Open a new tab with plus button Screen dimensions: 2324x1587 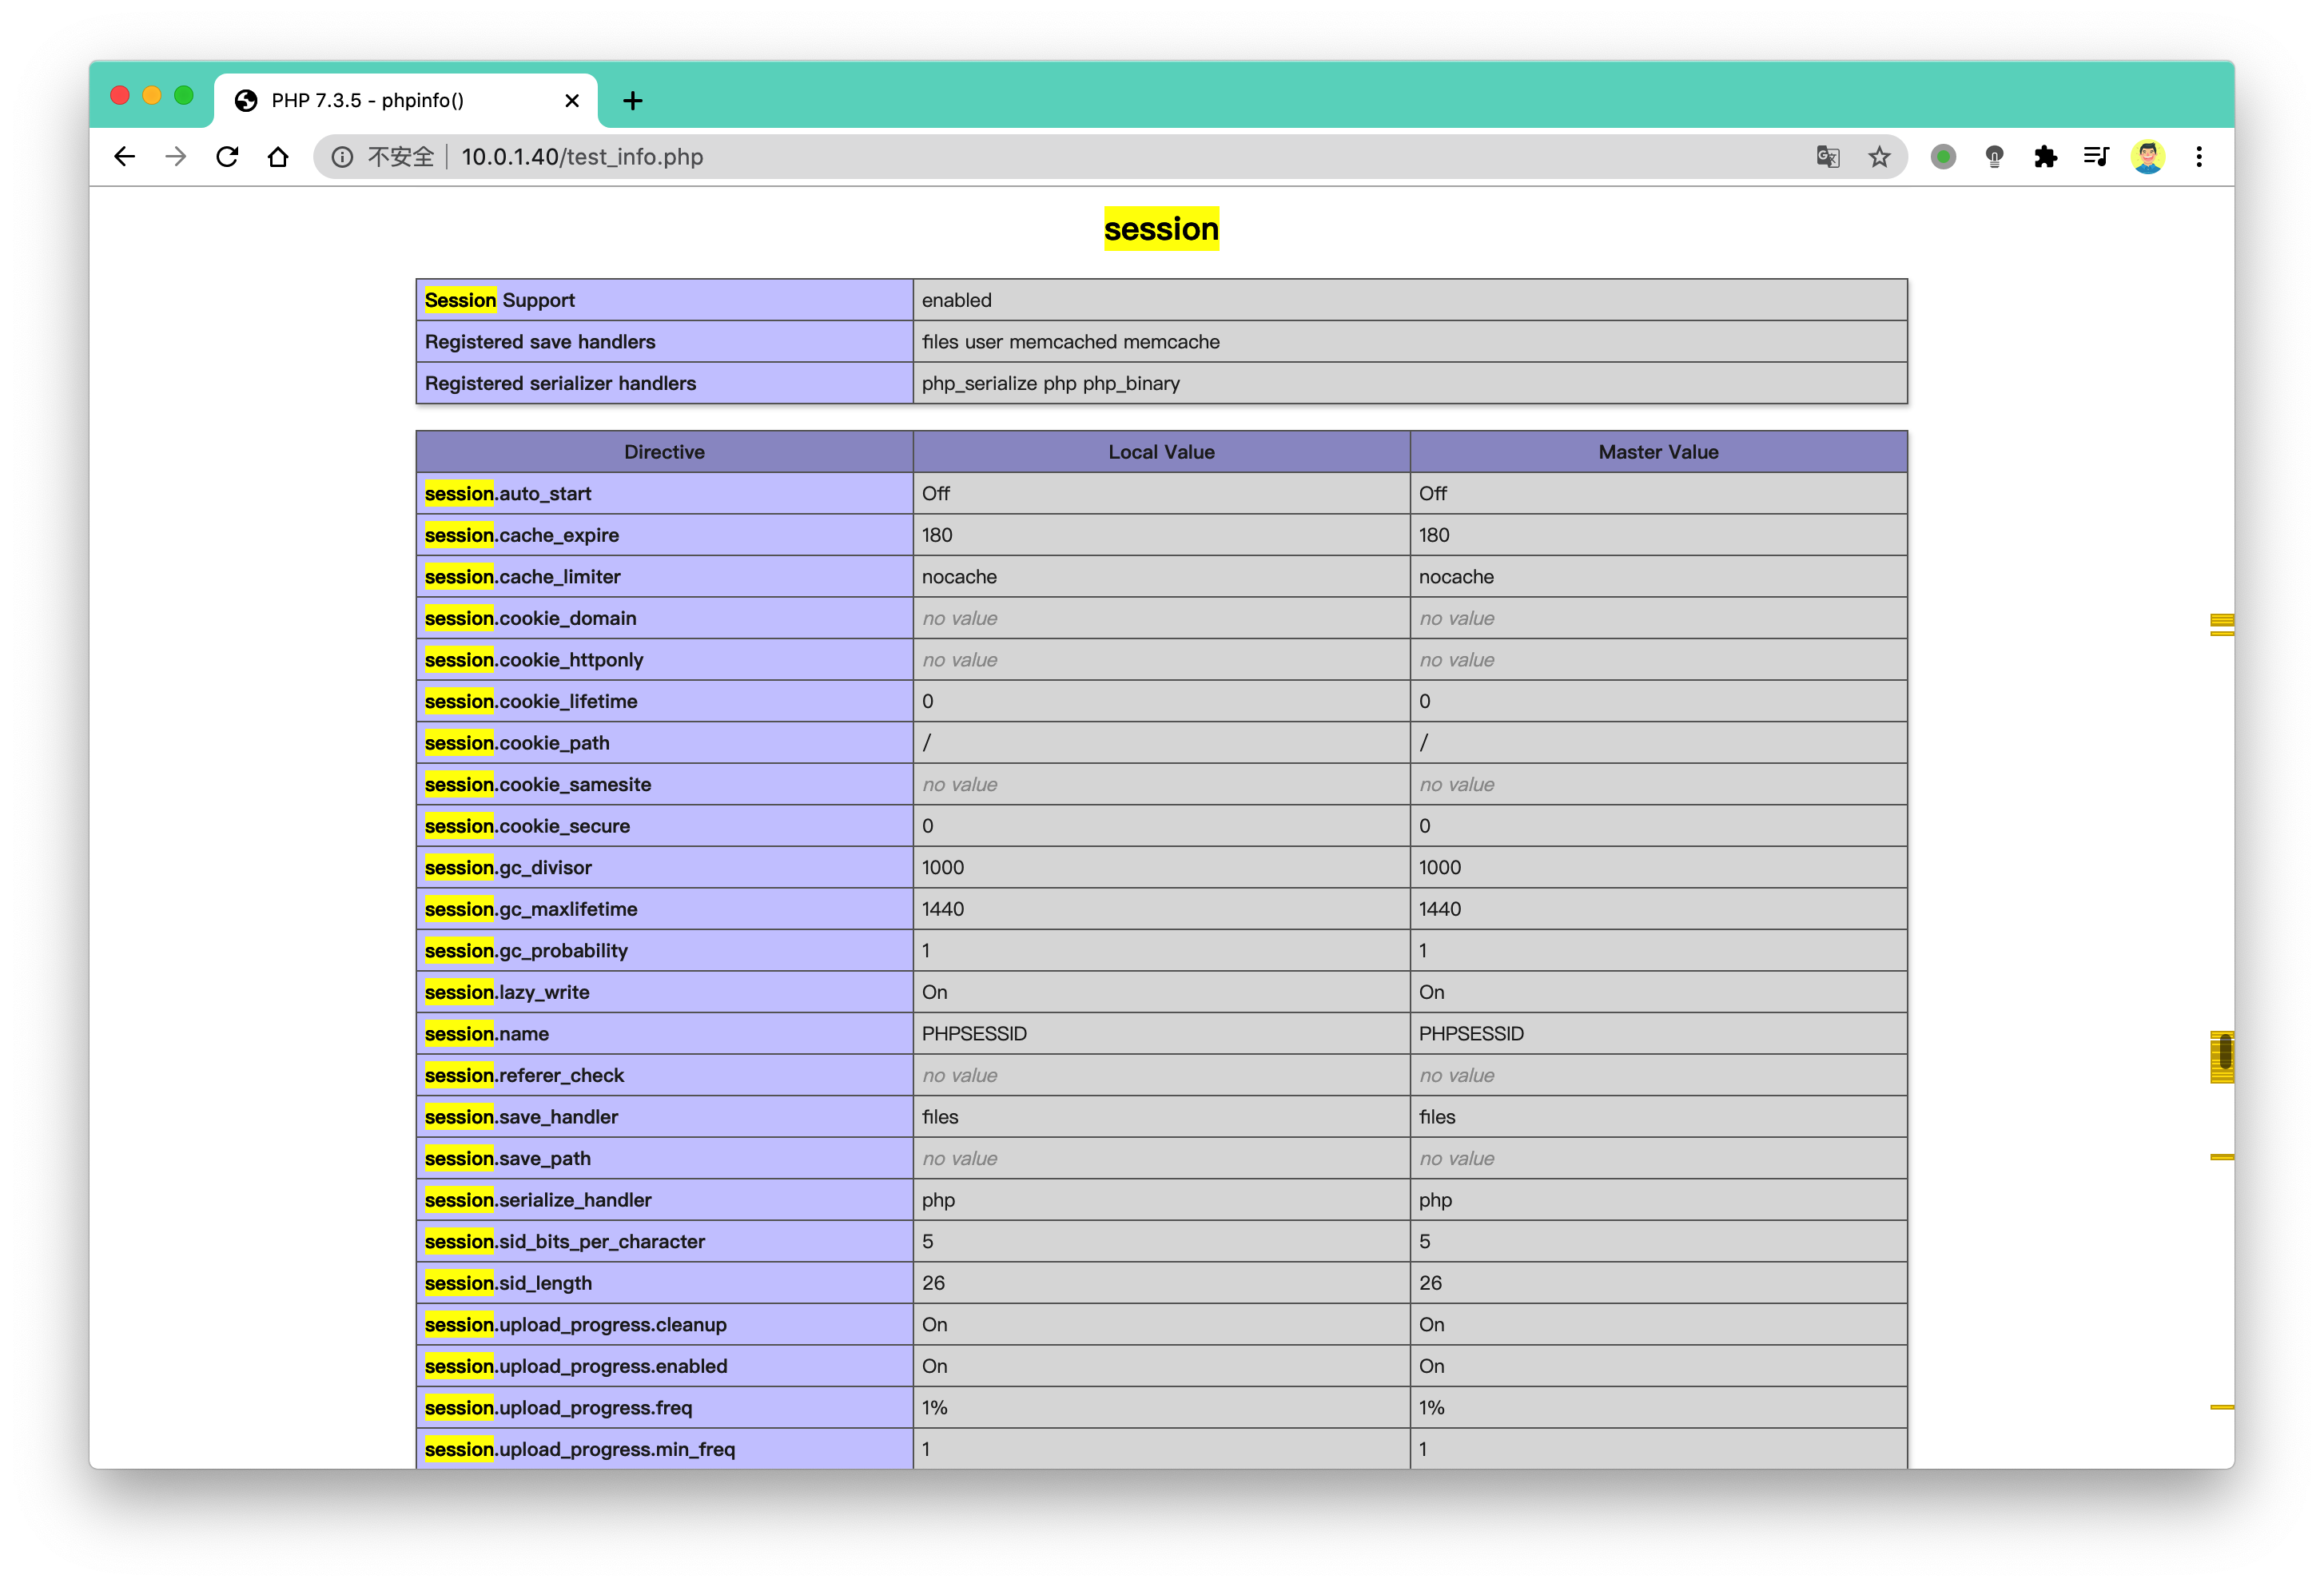click(632, 100)
